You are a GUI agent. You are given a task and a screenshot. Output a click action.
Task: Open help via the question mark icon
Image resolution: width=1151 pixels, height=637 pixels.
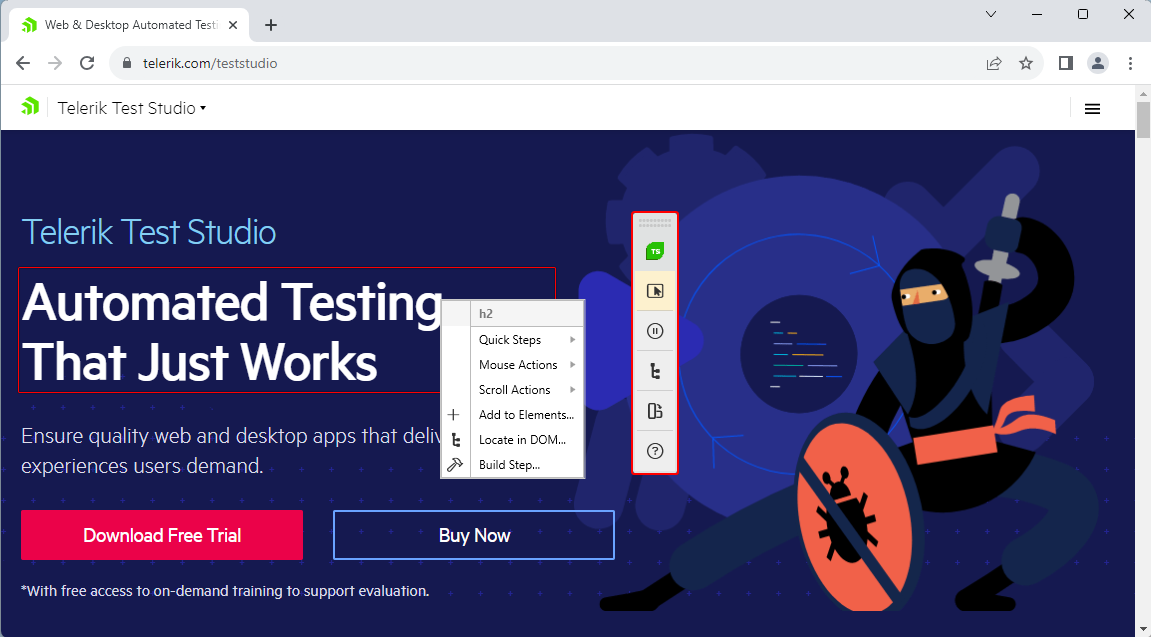[655, 451]
